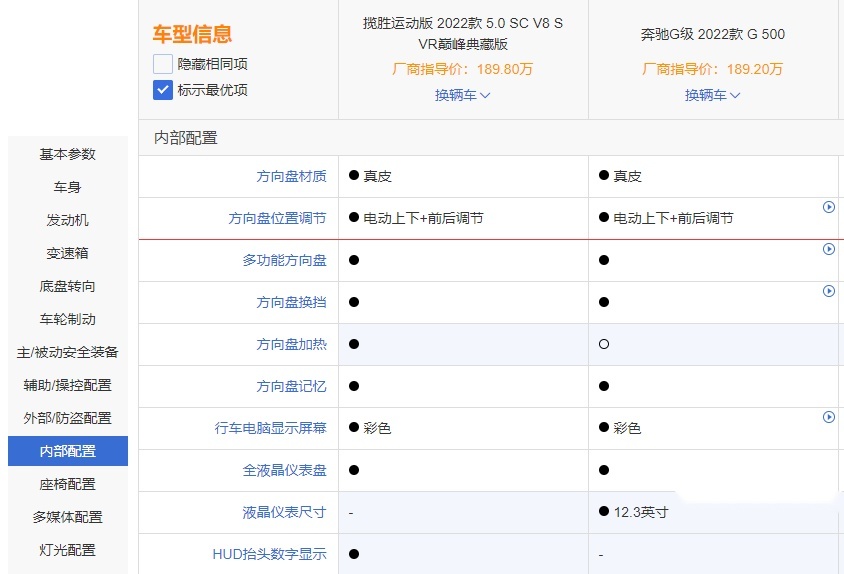The height and width of the screenshot is (574, 844).
Task: Open the 方向盘位置调节 parameter link
Action: point(277,218)
